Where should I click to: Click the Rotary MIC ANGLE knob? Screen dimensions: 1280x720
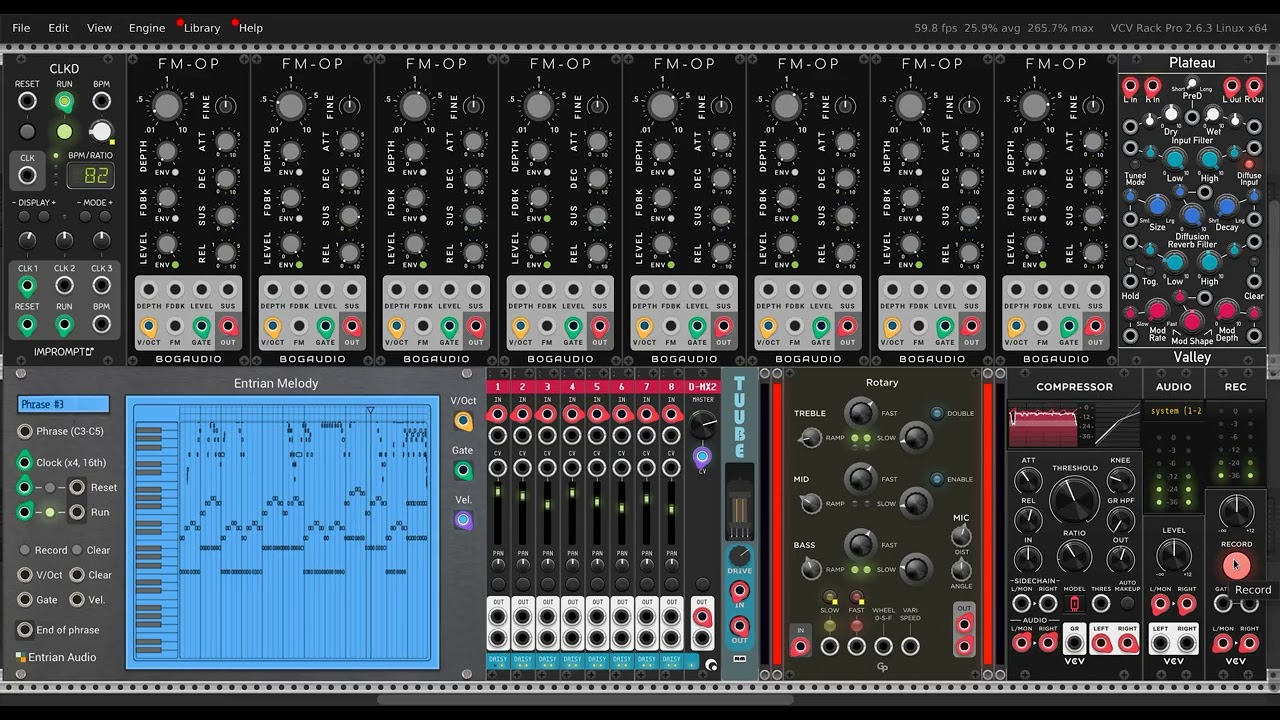961,570
